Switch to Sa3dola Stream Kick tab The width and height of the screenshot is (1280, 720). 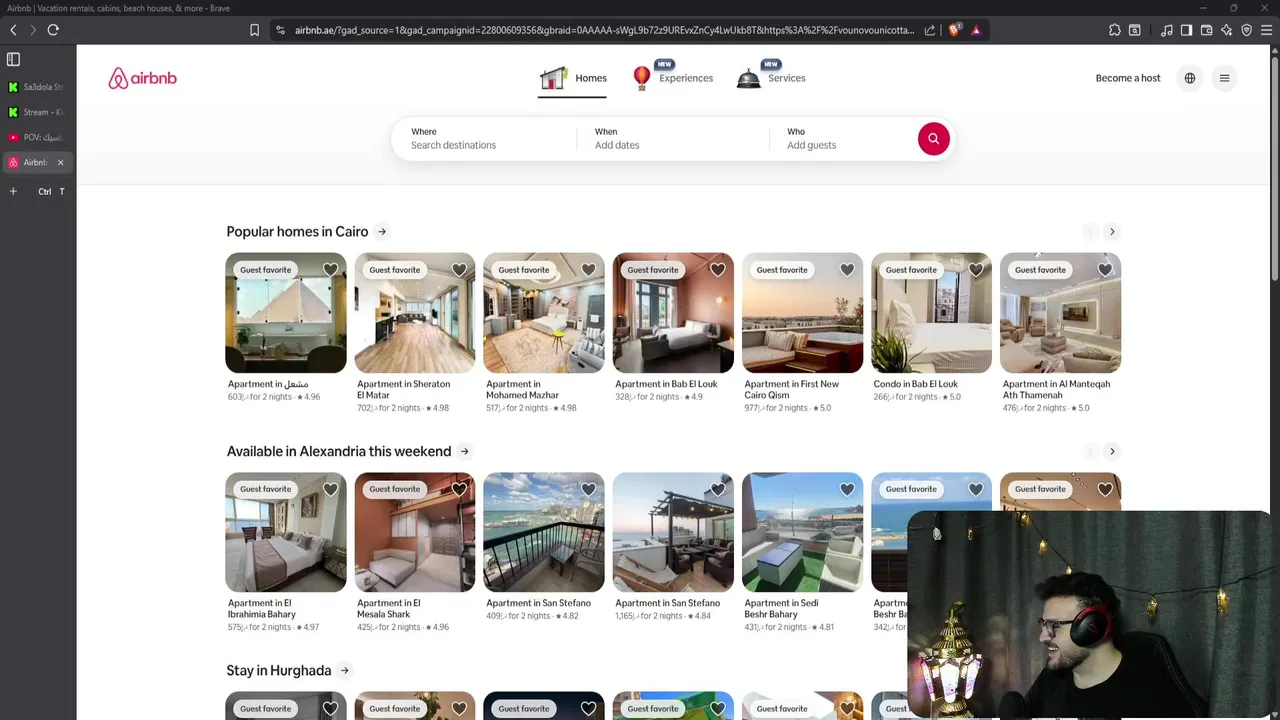pos(37,87)
